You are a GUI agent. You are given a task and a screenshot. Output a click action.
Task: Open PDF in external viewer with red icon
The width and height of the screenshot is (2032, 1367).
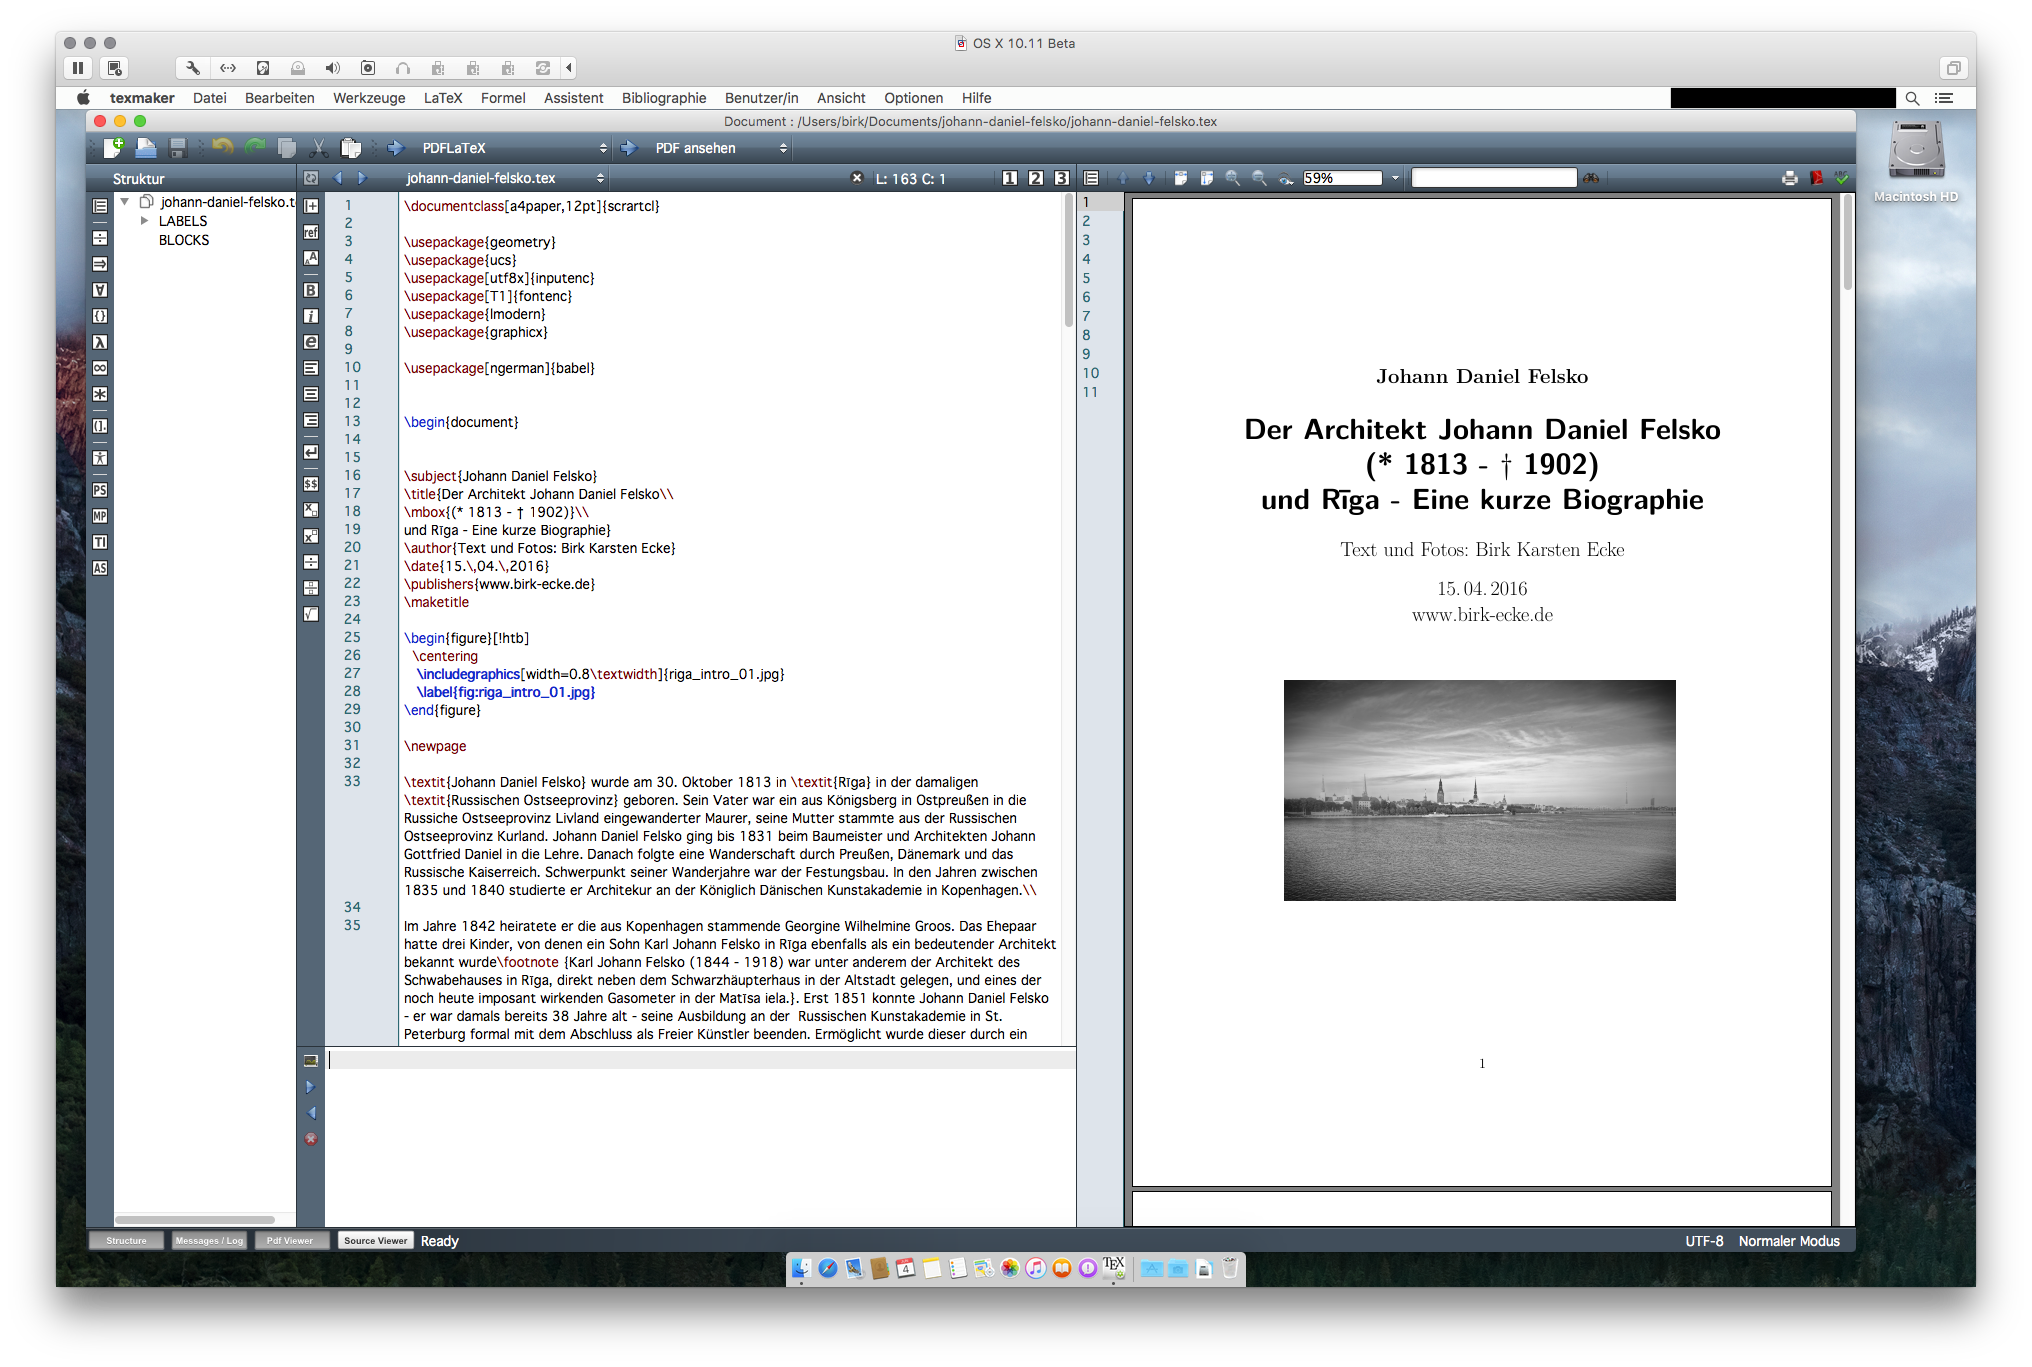click(x=1816, y=178)
